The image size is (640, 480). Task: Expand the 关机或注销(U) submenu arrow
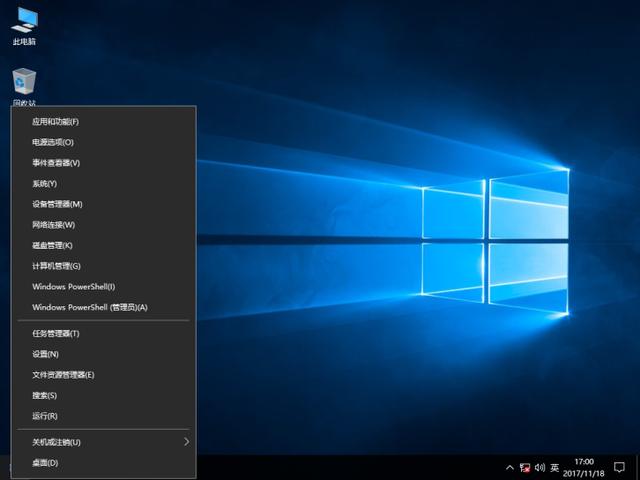click(187, 442)
